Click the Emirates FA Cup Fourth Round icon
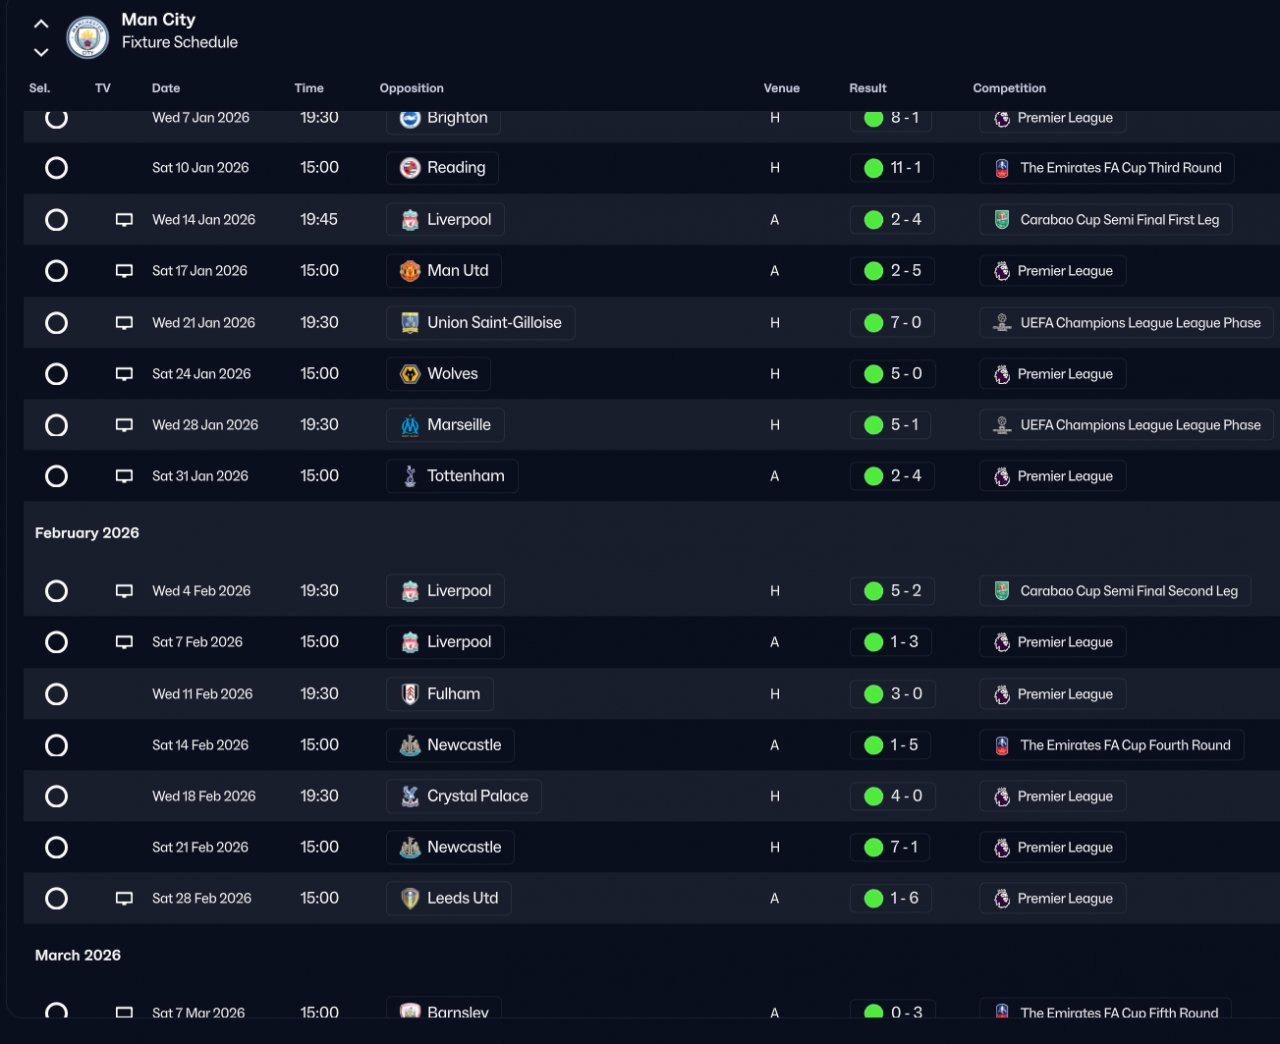The image size is (1280, 1044). [x=1002, y=745]
